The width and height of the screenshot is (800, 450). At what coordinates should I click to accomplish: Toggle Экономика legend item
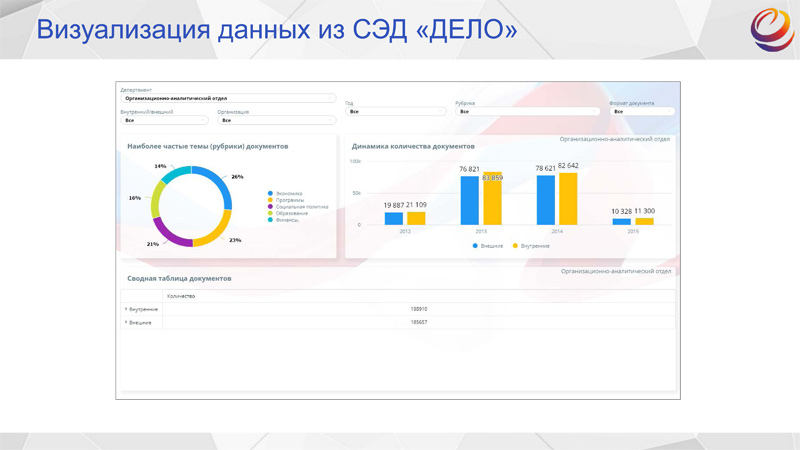(285, 193)
